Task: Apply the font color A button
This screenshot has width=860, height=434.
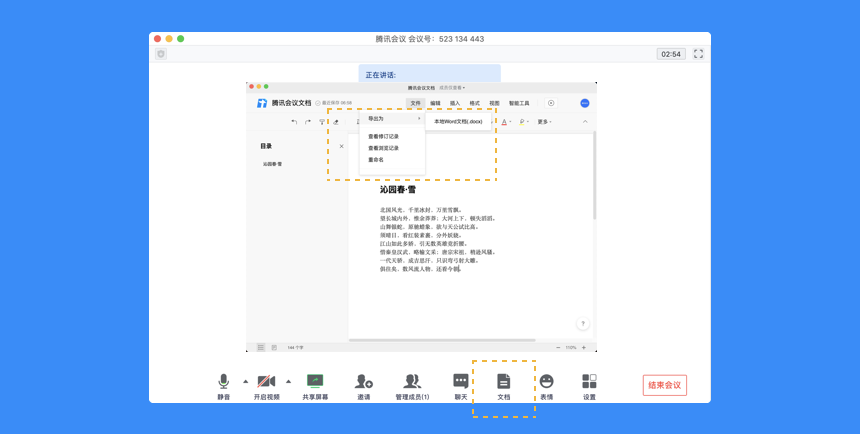Action: pos(504,122)
